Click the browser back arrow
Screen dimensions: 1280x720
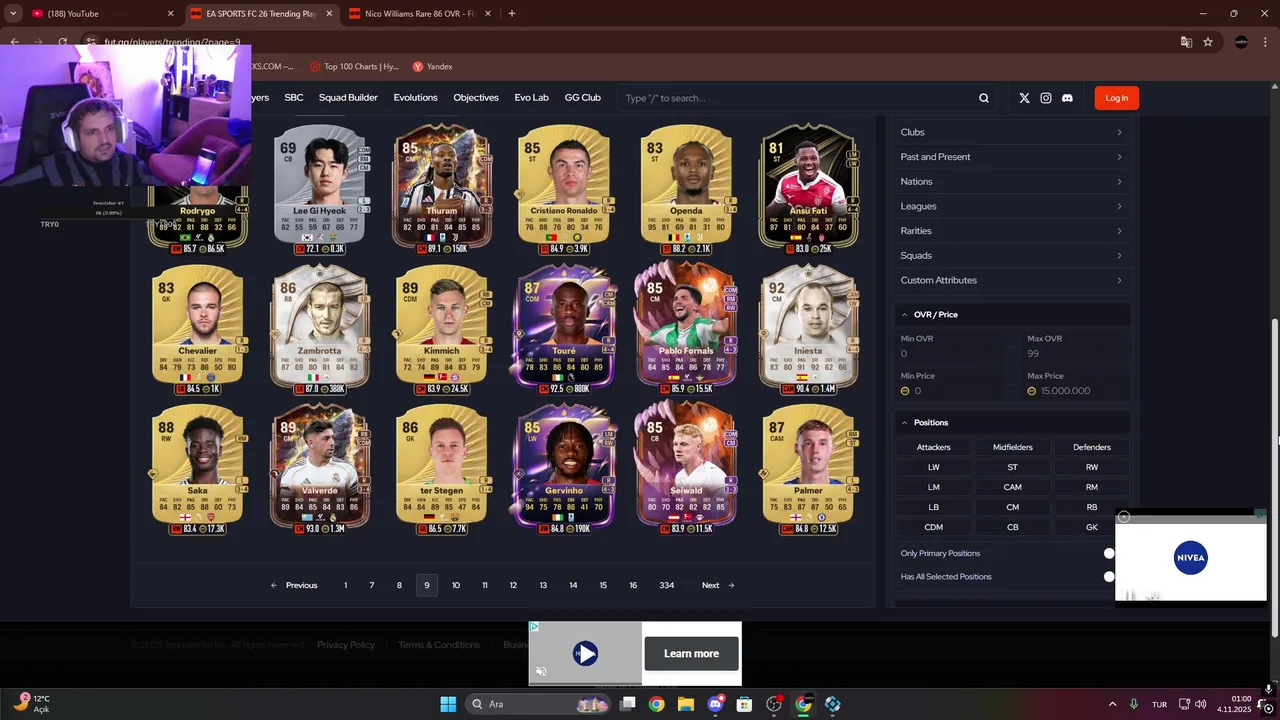[x=14, y=42]
